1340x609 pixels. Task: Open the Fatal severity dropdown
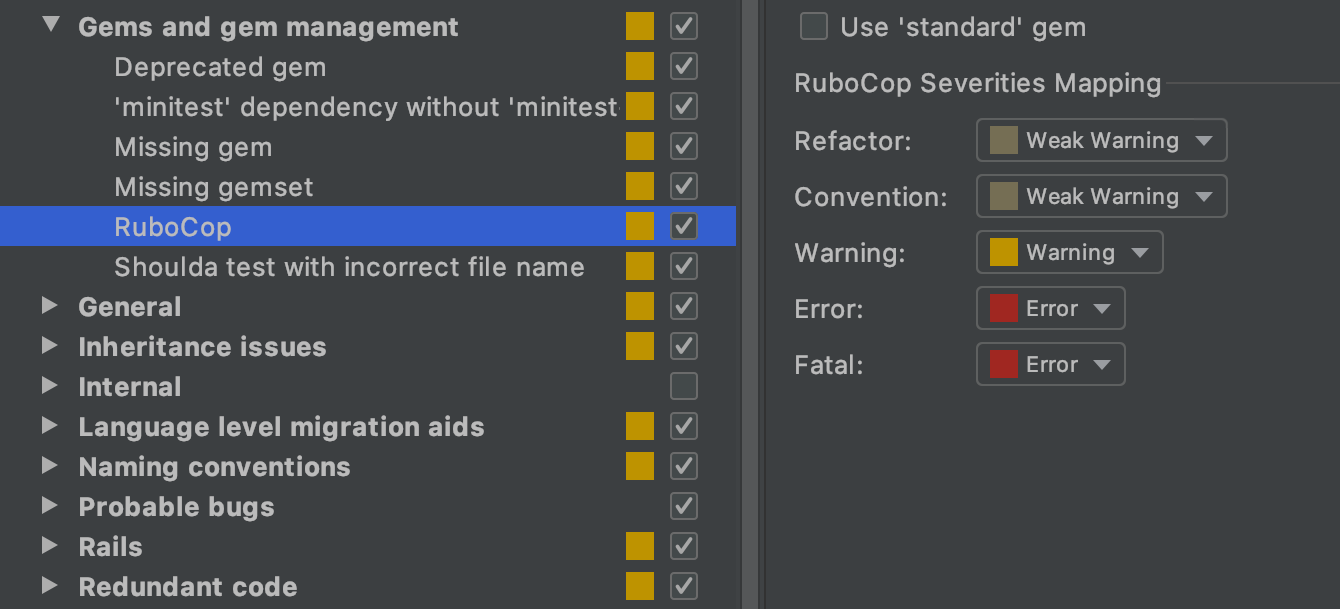click(1050, 364)
